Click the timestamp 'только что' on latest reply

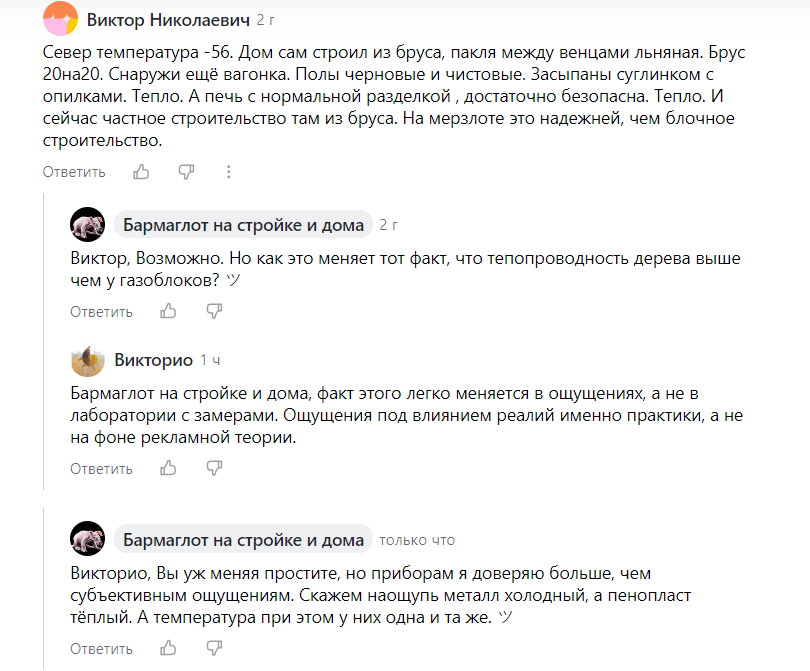click(416, 539)
